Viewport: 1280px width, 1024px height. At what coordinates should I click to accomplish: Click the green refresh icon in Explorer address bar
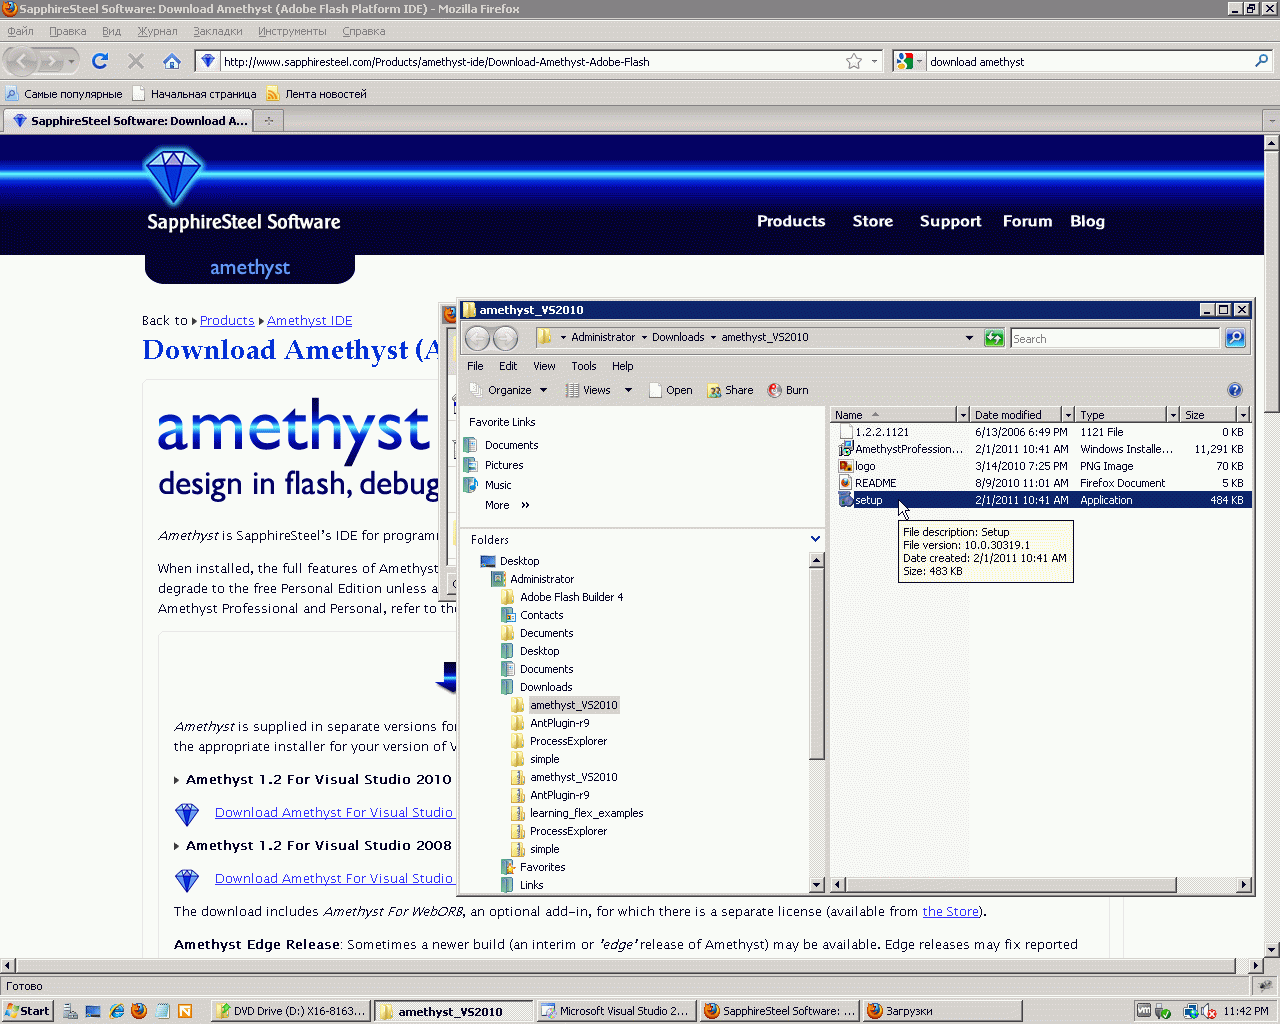point(994,338)
